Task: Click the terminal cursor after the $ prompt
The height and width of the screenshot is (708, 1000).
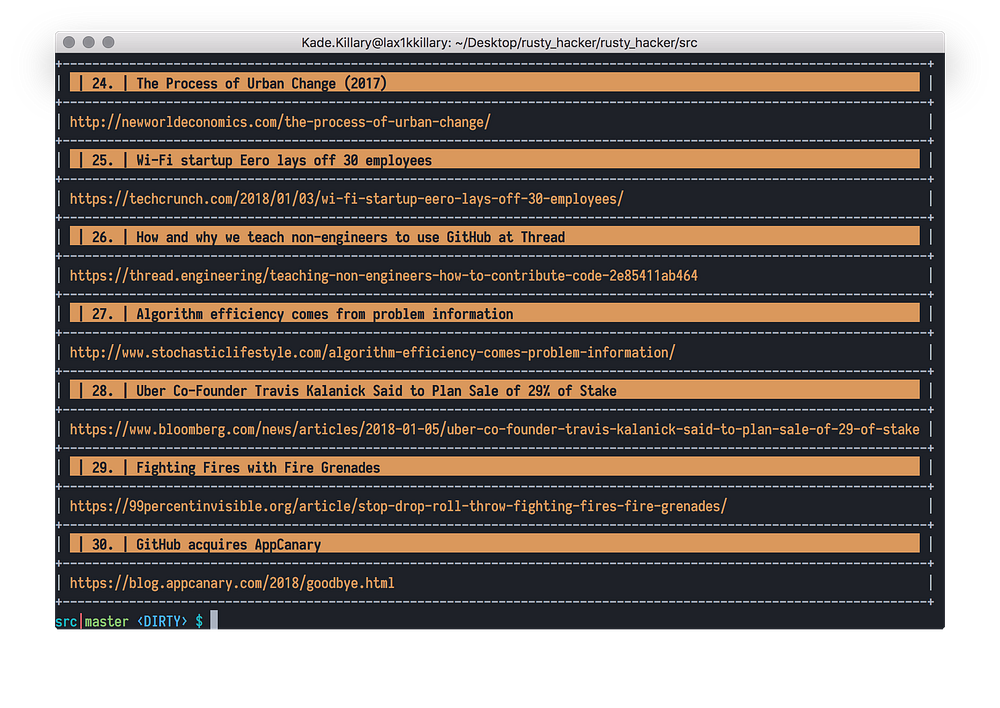Action: tap(214, 620)
